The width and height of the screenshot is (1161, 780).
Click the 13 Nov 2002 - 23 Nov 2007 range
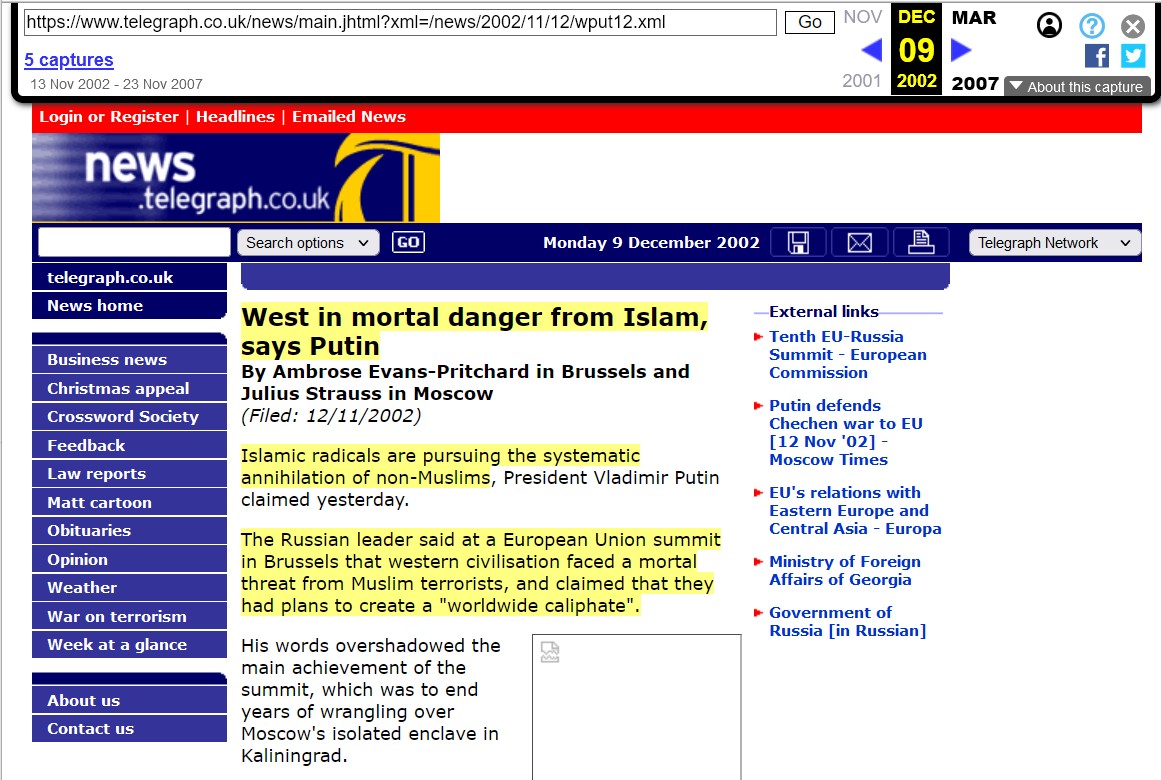[116, 84]
